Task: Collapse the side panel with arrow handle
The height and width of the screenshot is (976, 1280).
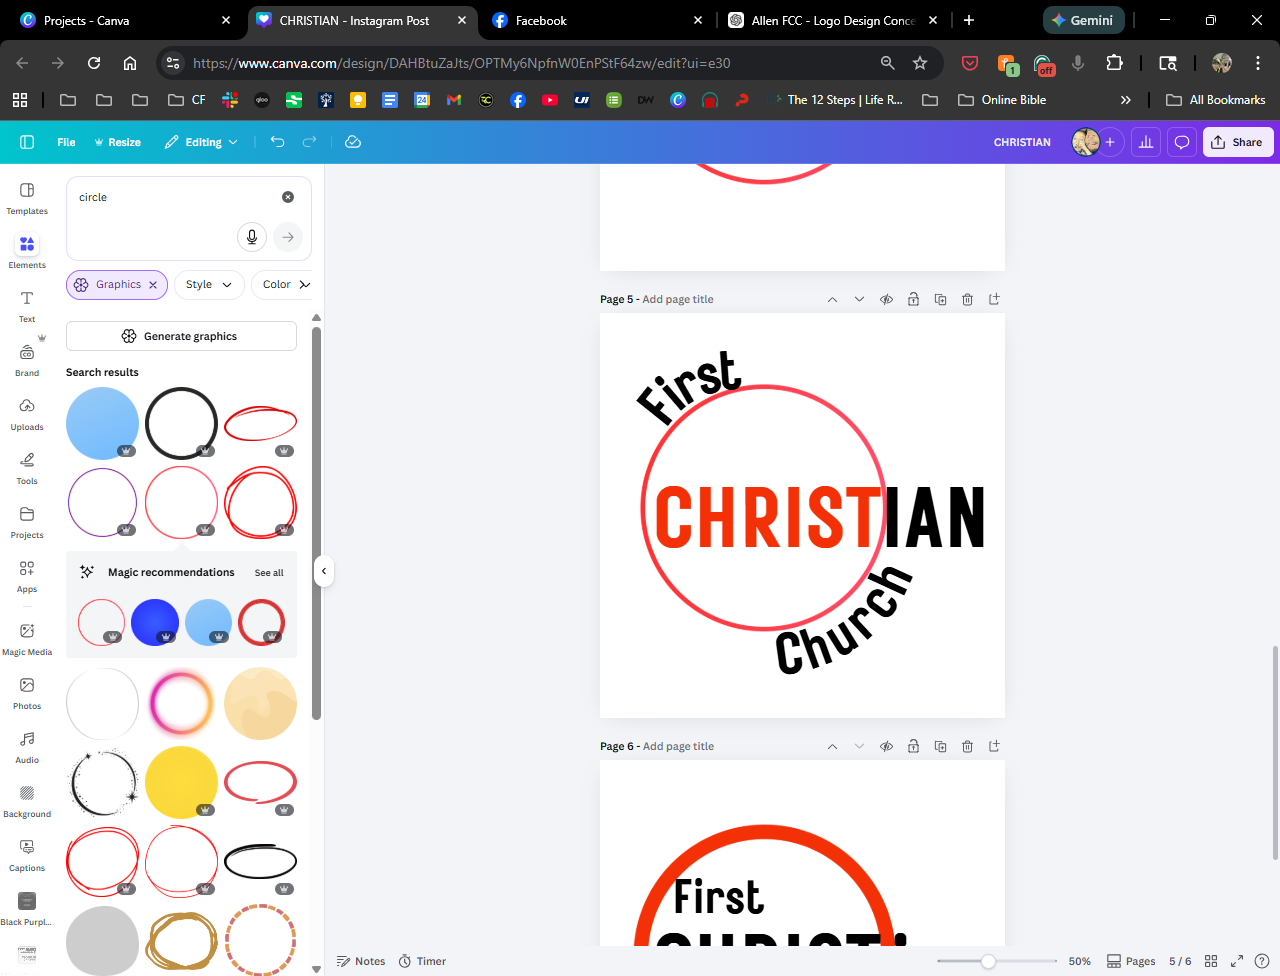Action: coord(324,571)
